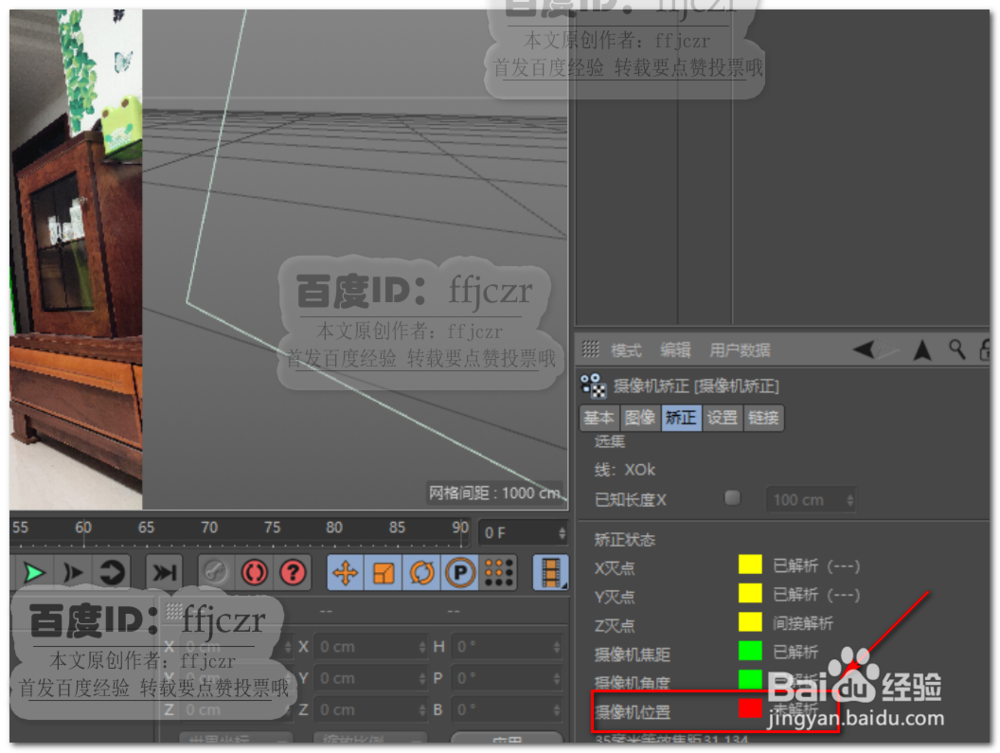Click the stepper arrows of the 100 cm field
Viewport: 1000px width, 753px height.
[849, 500]
